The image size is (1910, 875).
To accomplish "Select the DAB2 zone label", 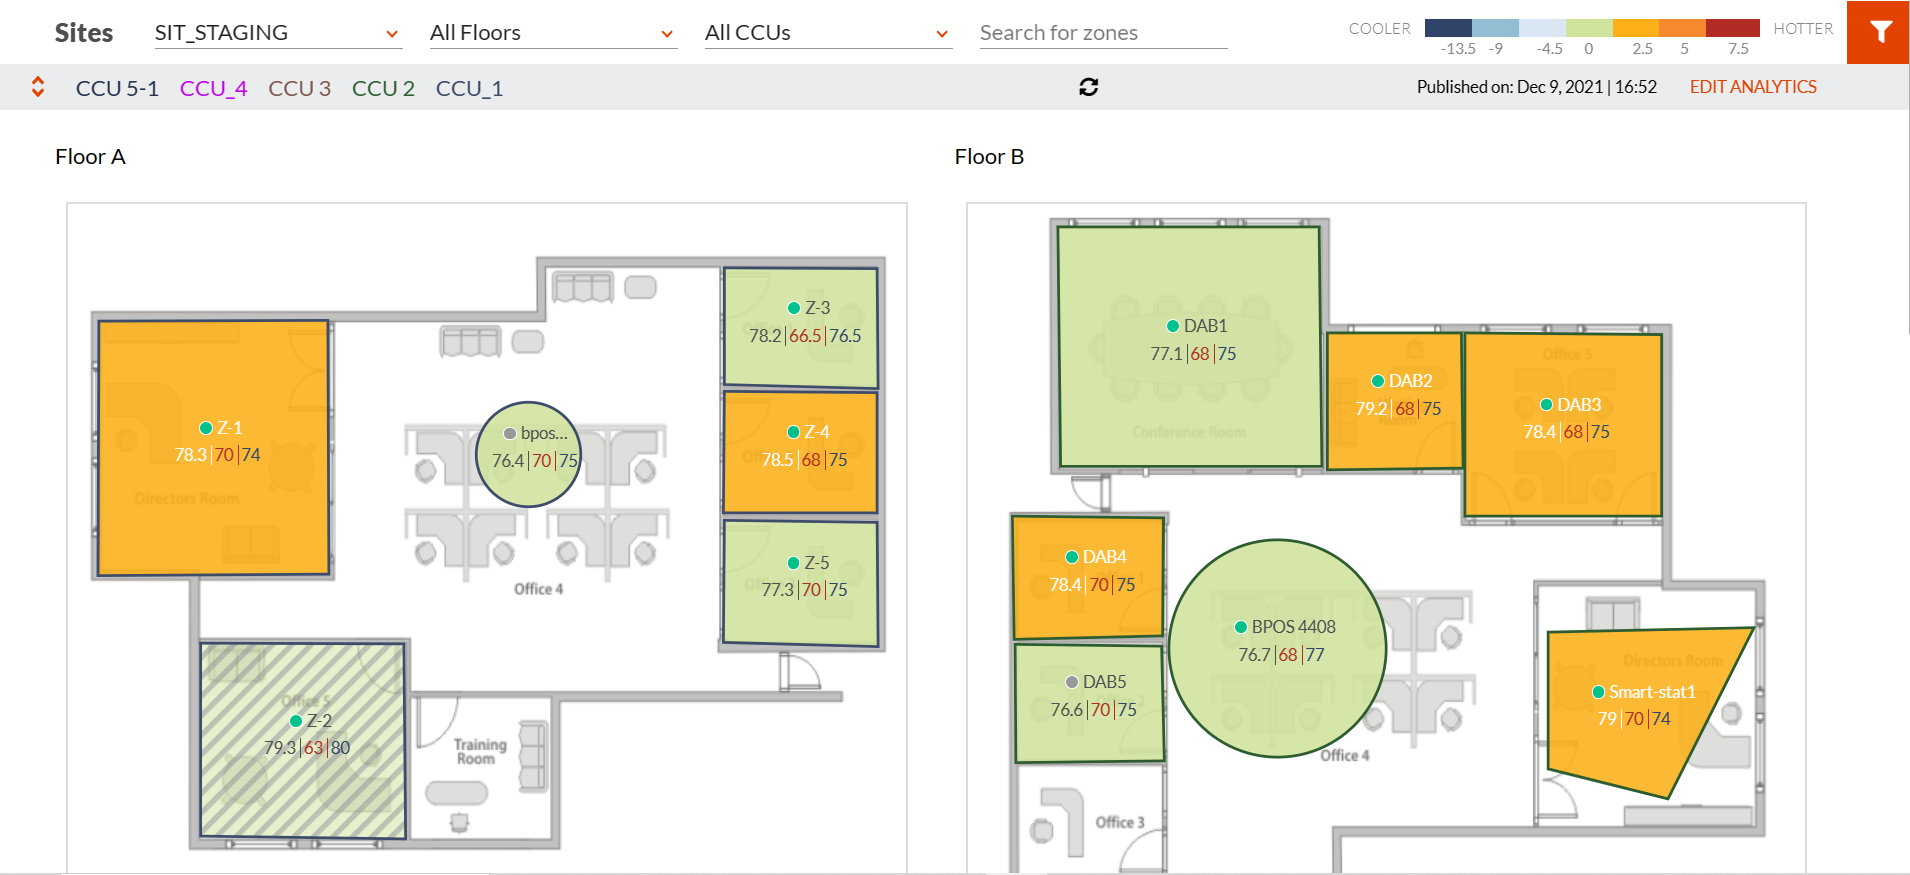I will click(x=1410, y=381).
